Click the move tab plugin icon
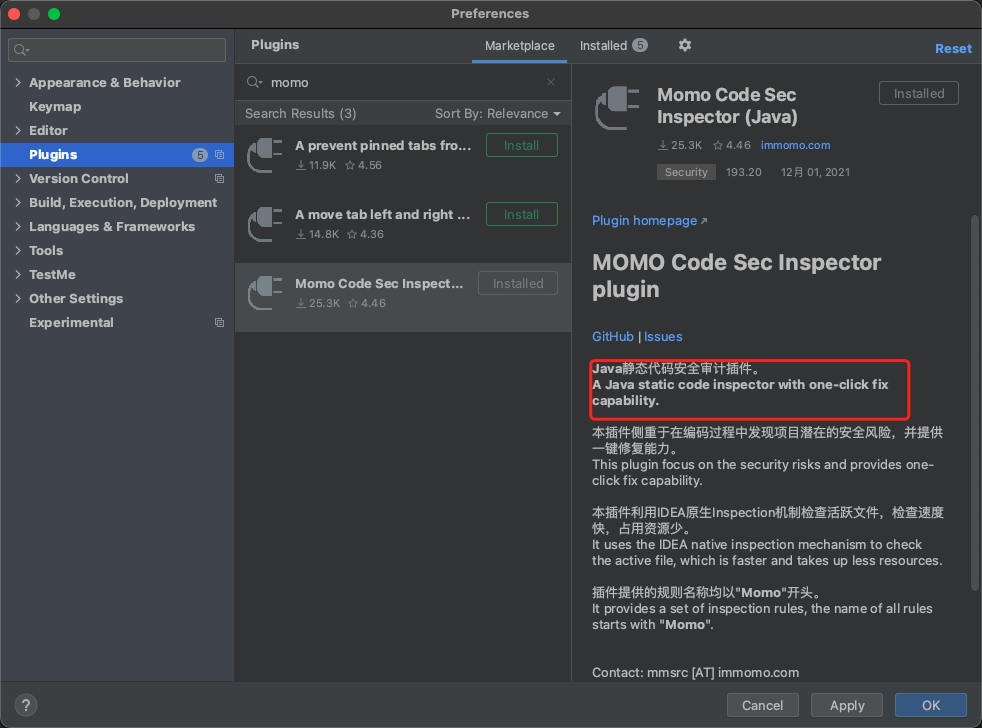The width and height of the screenshot is (982, 728). [265, 224]
